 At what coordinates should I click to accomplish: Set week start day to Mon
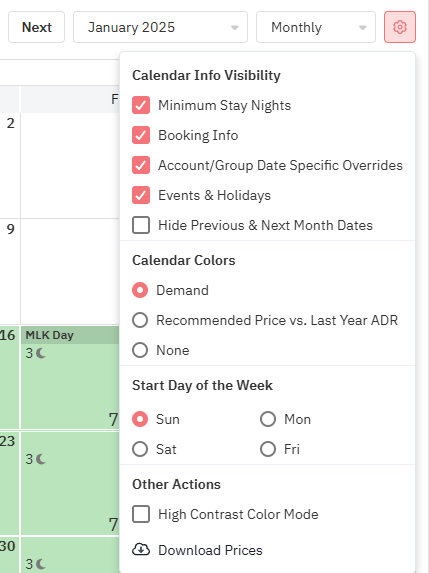pyautogui.click(x=268, y=419)
